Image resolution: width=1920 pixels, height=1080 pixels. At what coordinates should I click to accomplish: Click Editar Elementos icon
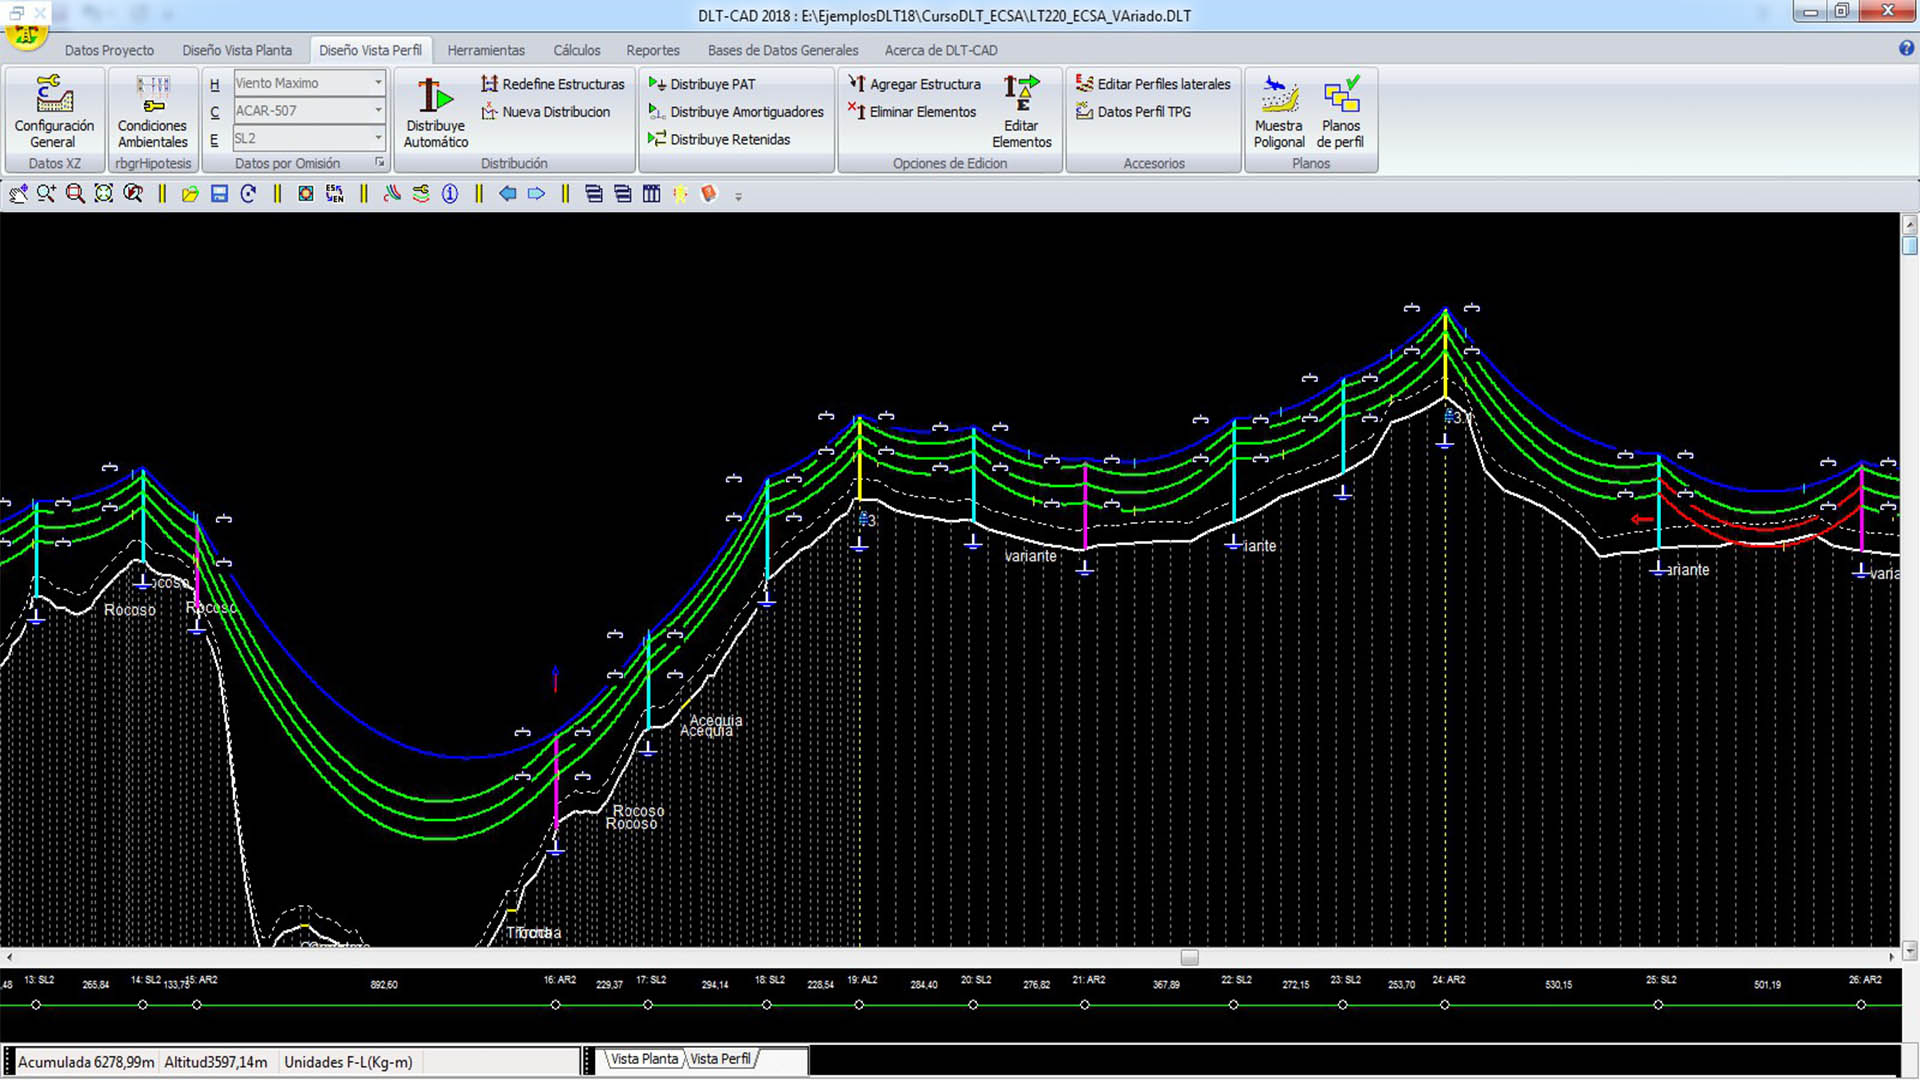(x=1021, y=93)
